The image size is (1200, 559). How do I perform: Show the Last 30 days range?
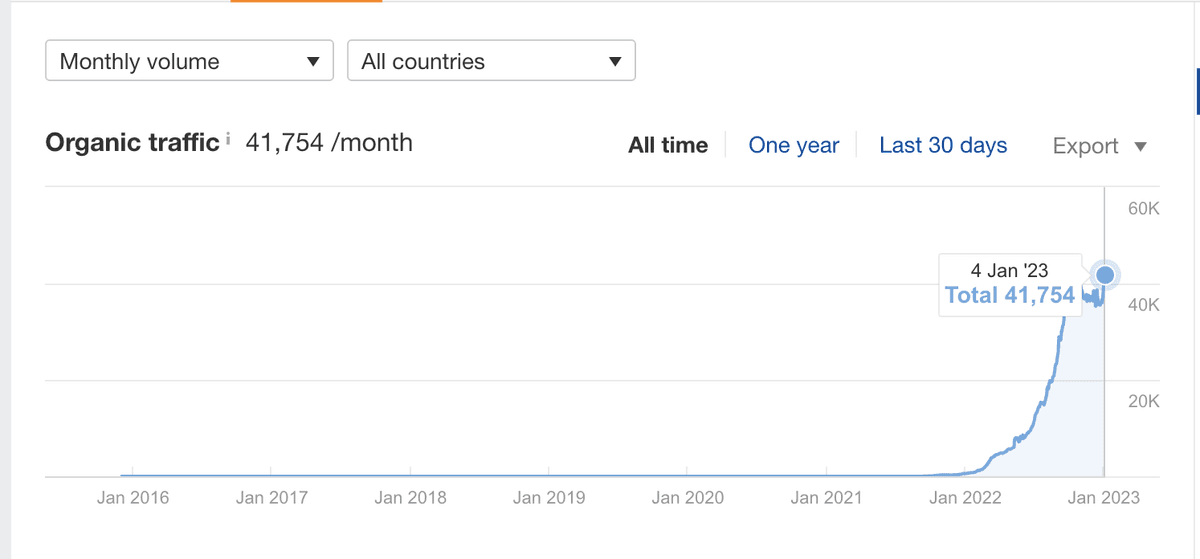[943, 146]
